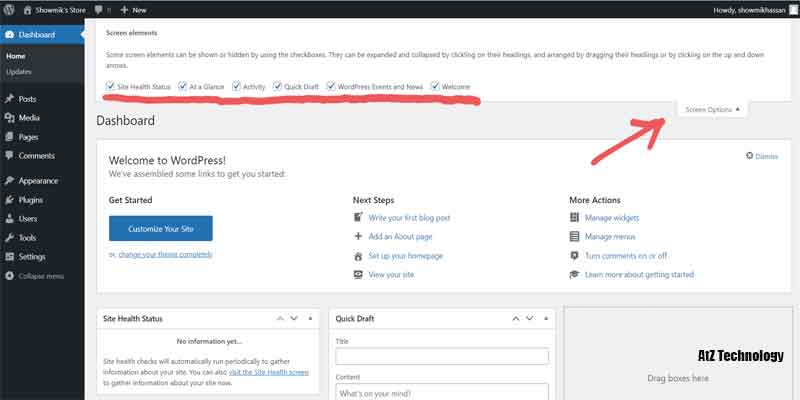800x400 pixels.
Task: Click the Quick Draft Title input field
Action: [x=442, y=356]
